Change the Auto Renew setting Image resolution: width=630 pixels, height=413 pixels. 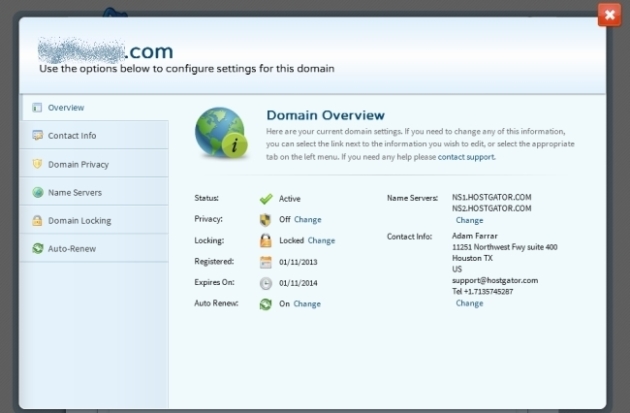coord(307,304)
